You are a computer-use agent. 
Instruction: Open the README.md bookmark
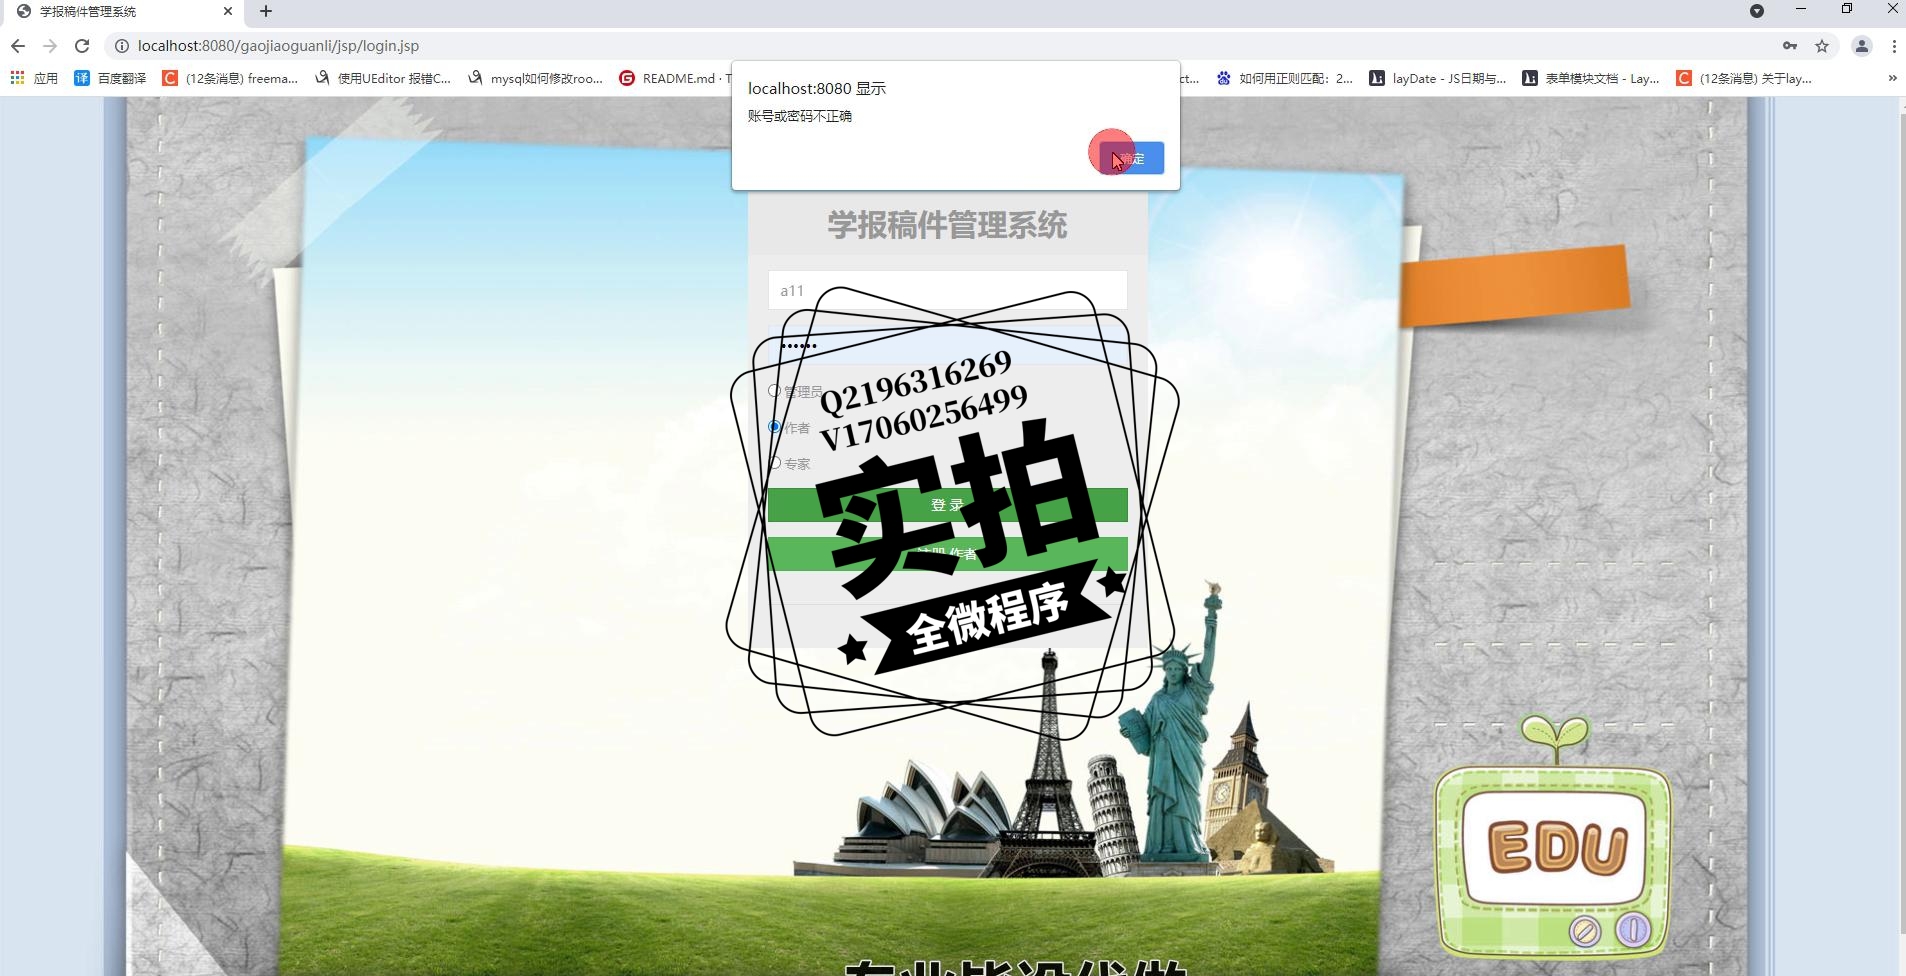pos(675,78)
